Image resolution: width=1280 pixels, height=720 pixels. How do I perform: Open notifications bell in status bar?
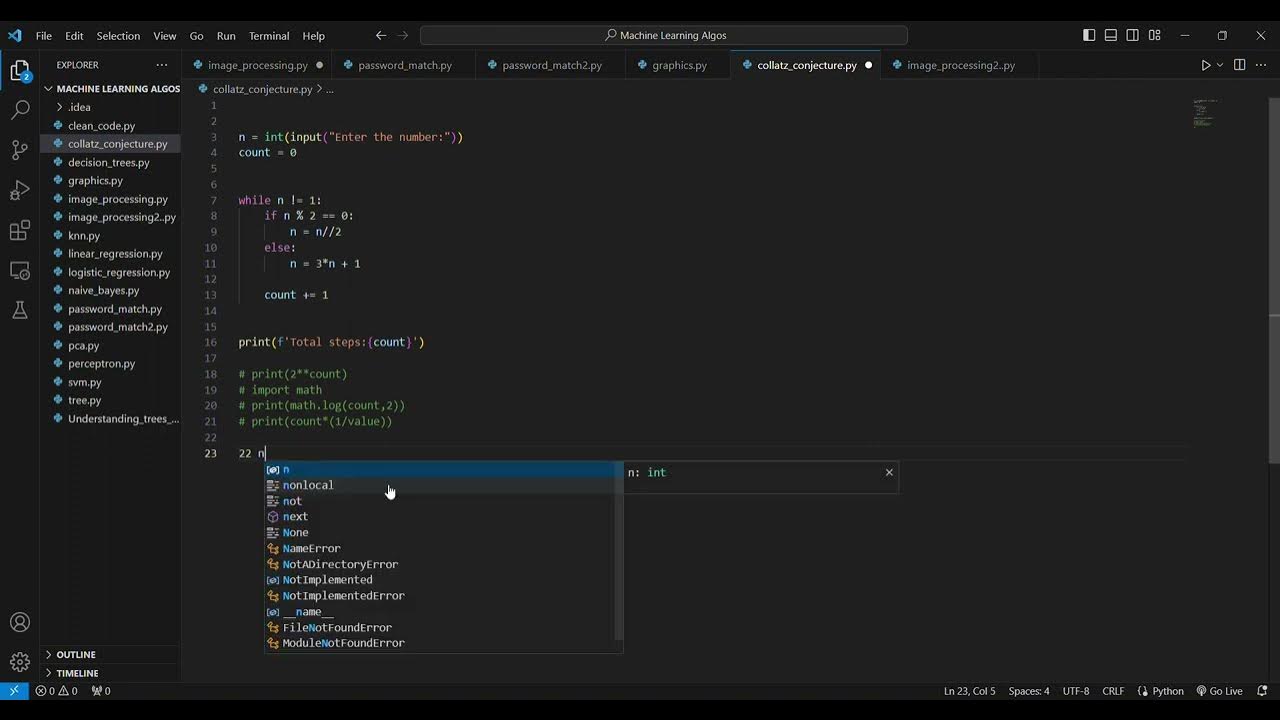tap(1262, 691)
